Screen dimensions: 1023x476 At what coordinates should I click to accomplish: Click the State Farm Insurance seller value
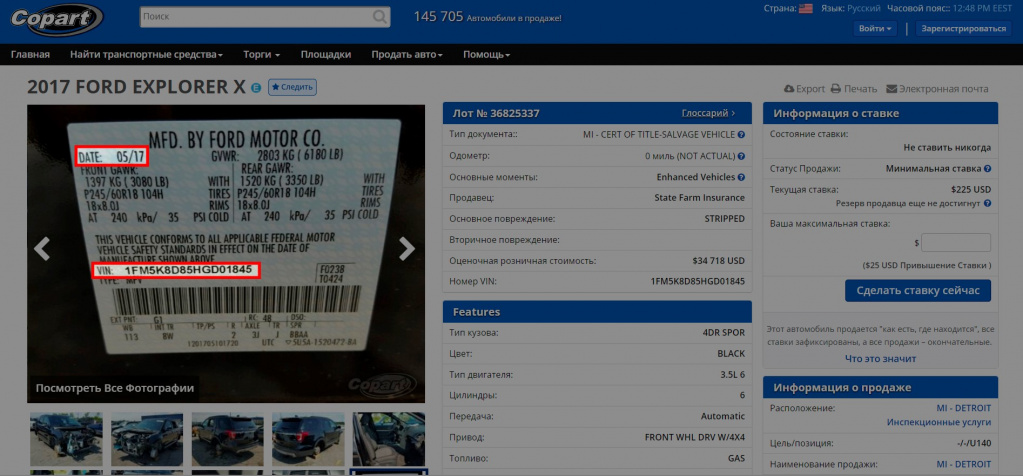pyautogui.click(x=699, y=198)
